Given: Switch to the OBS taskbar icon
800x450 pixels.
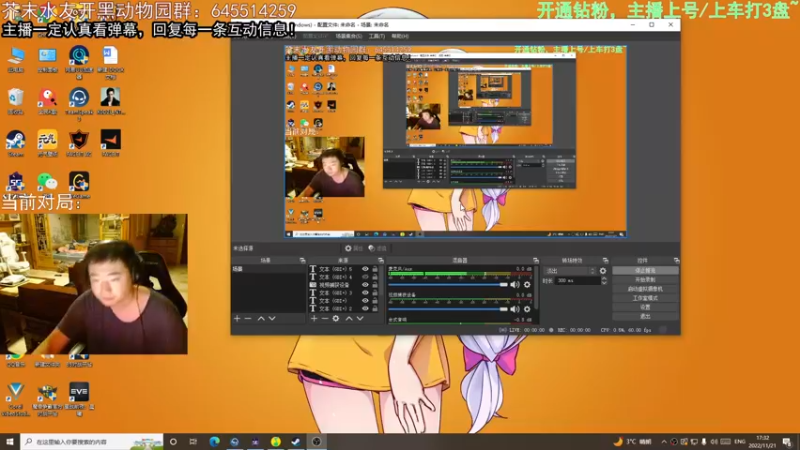Looking at the screenshot, I should click(x=316, y=441).
